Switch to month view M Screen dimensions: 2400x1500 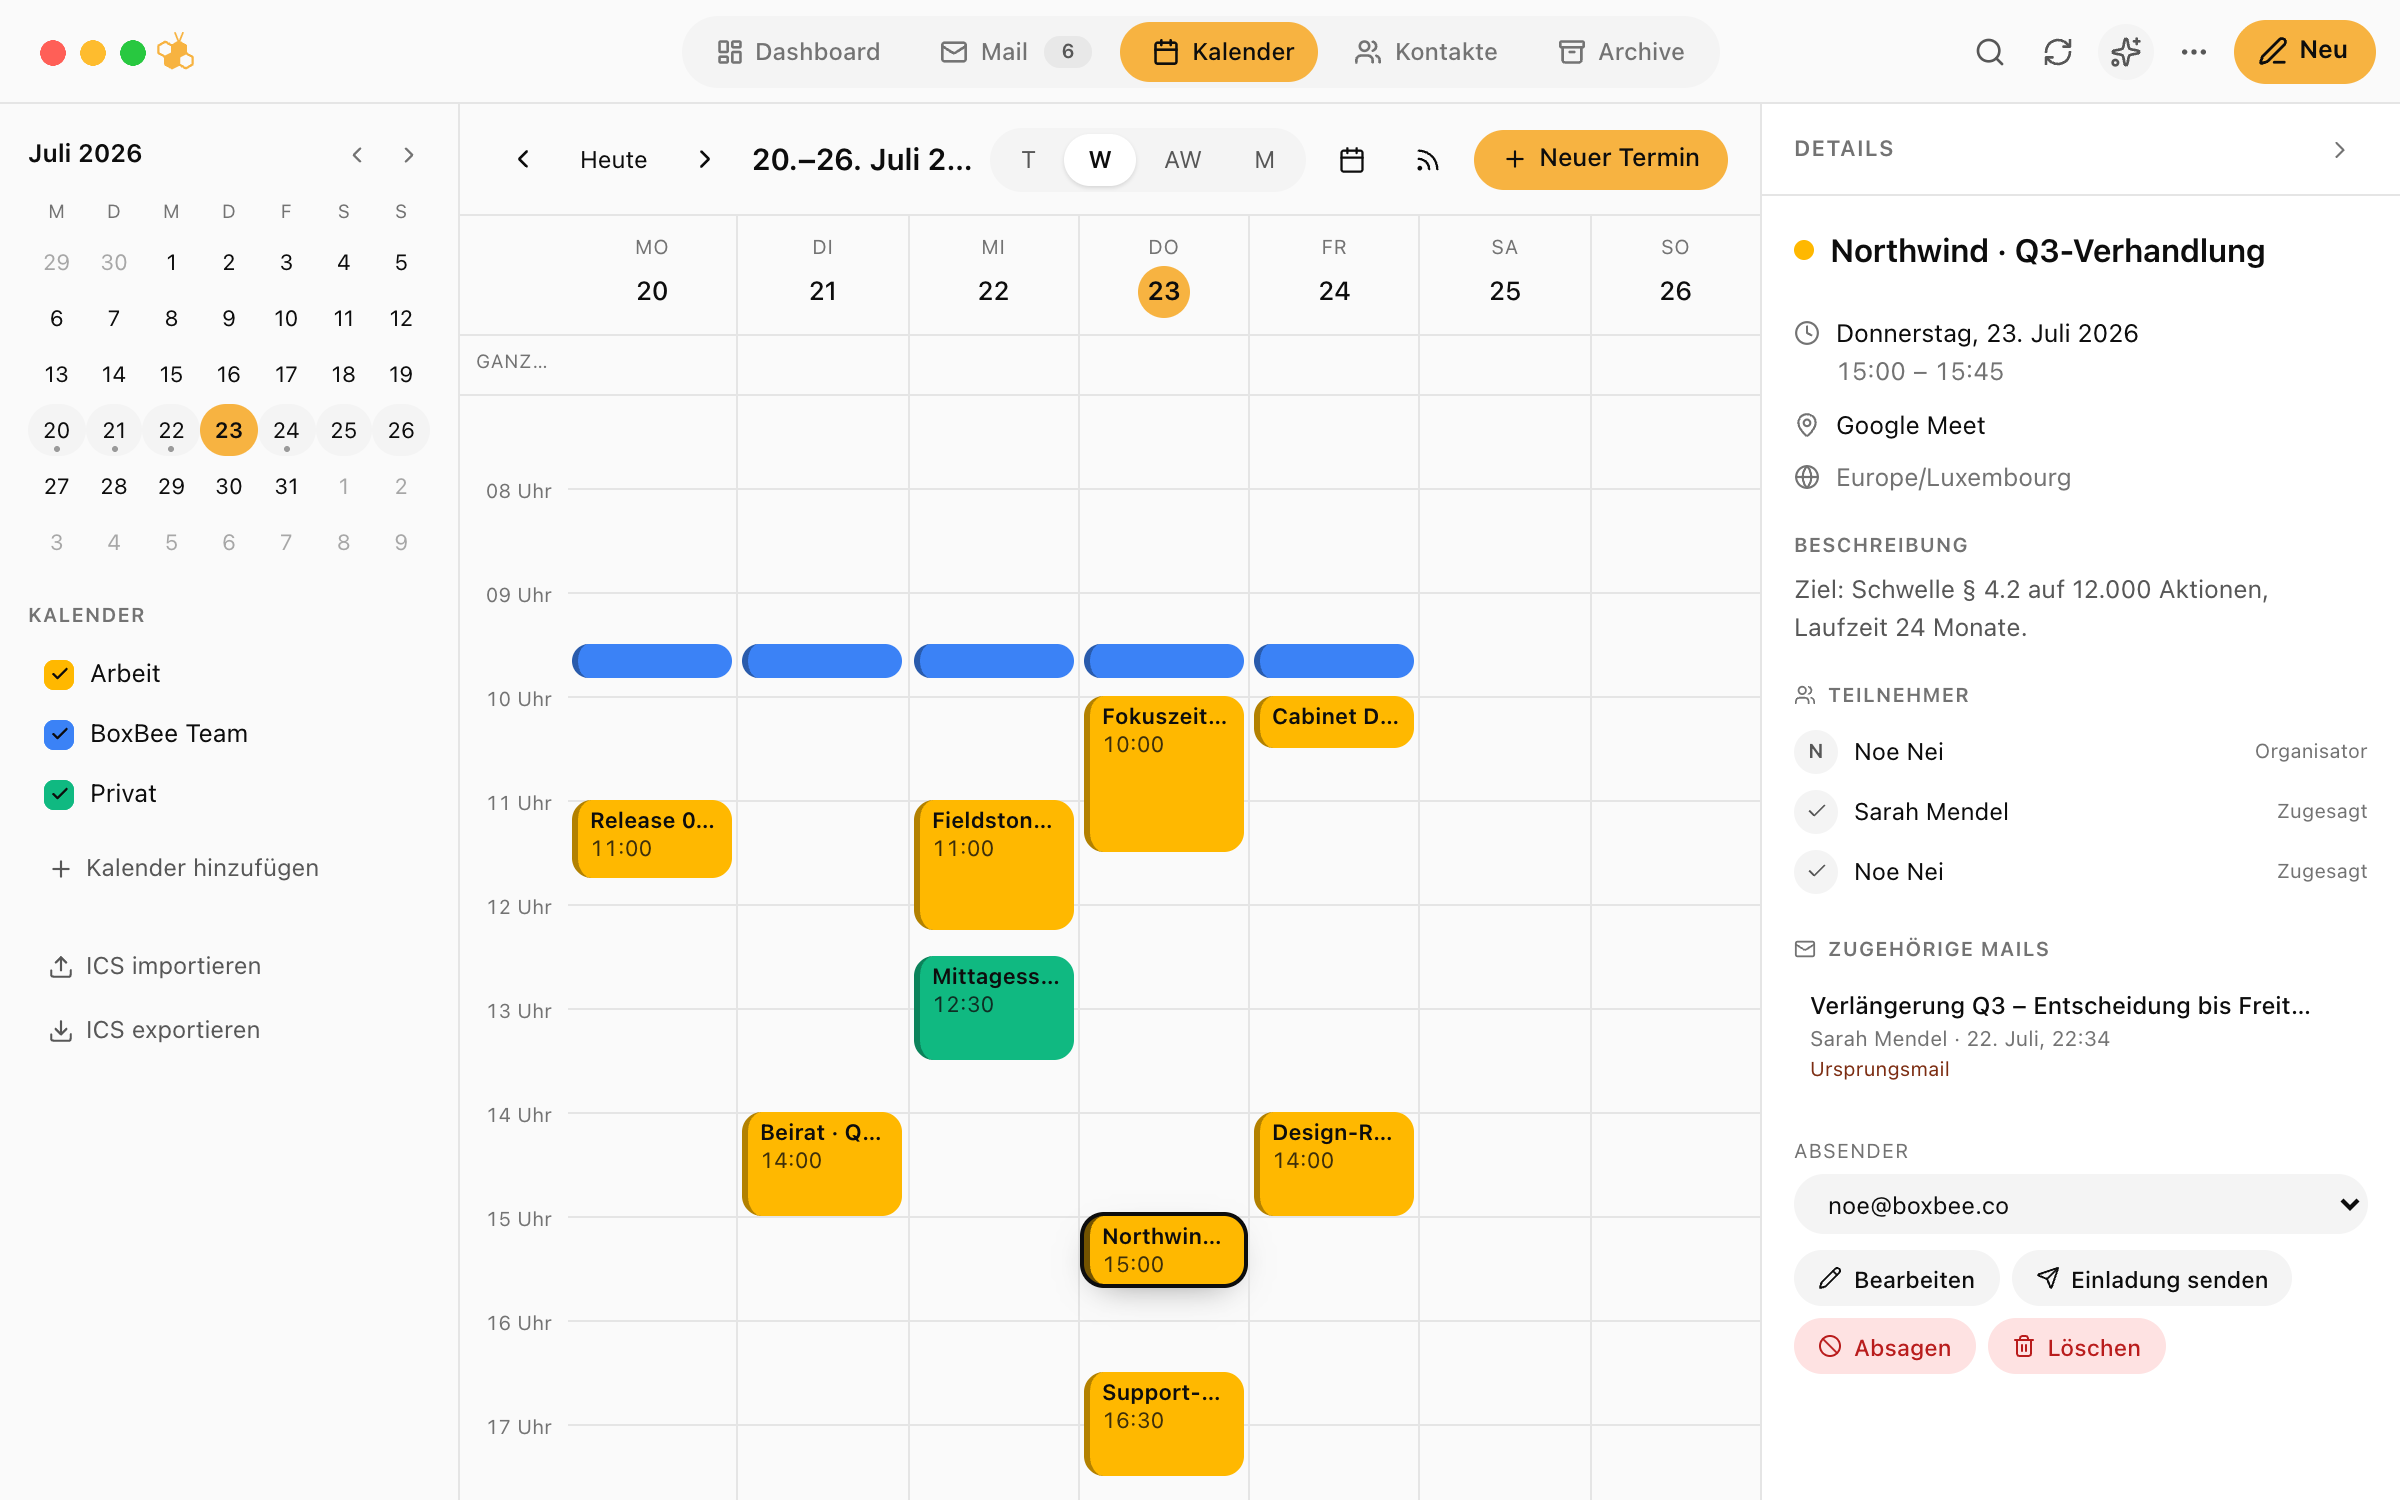point(1265,160)
